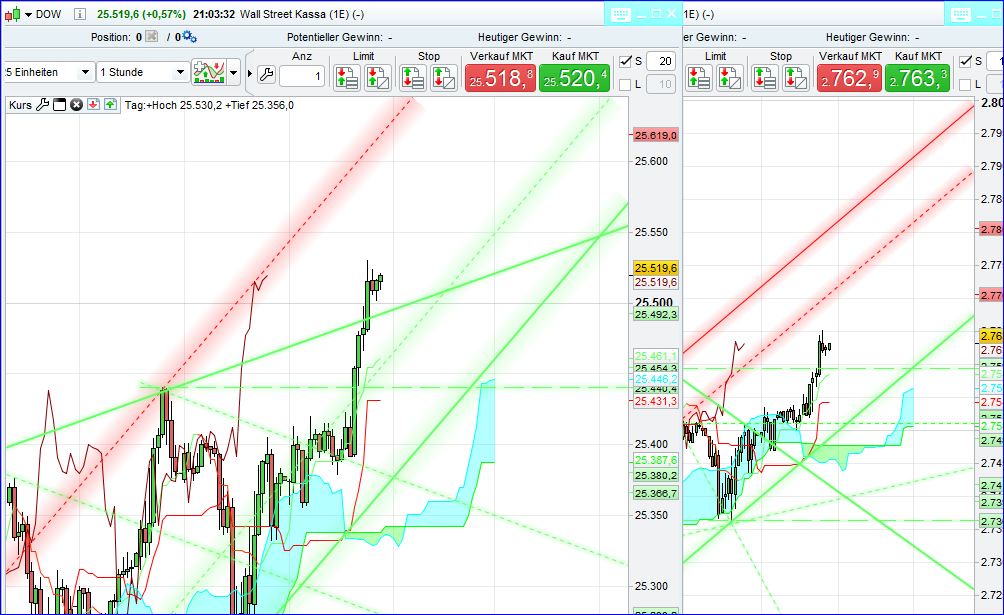Click the Kurs panel label
Screen dimensions: 1004x615
click(19, 103)
